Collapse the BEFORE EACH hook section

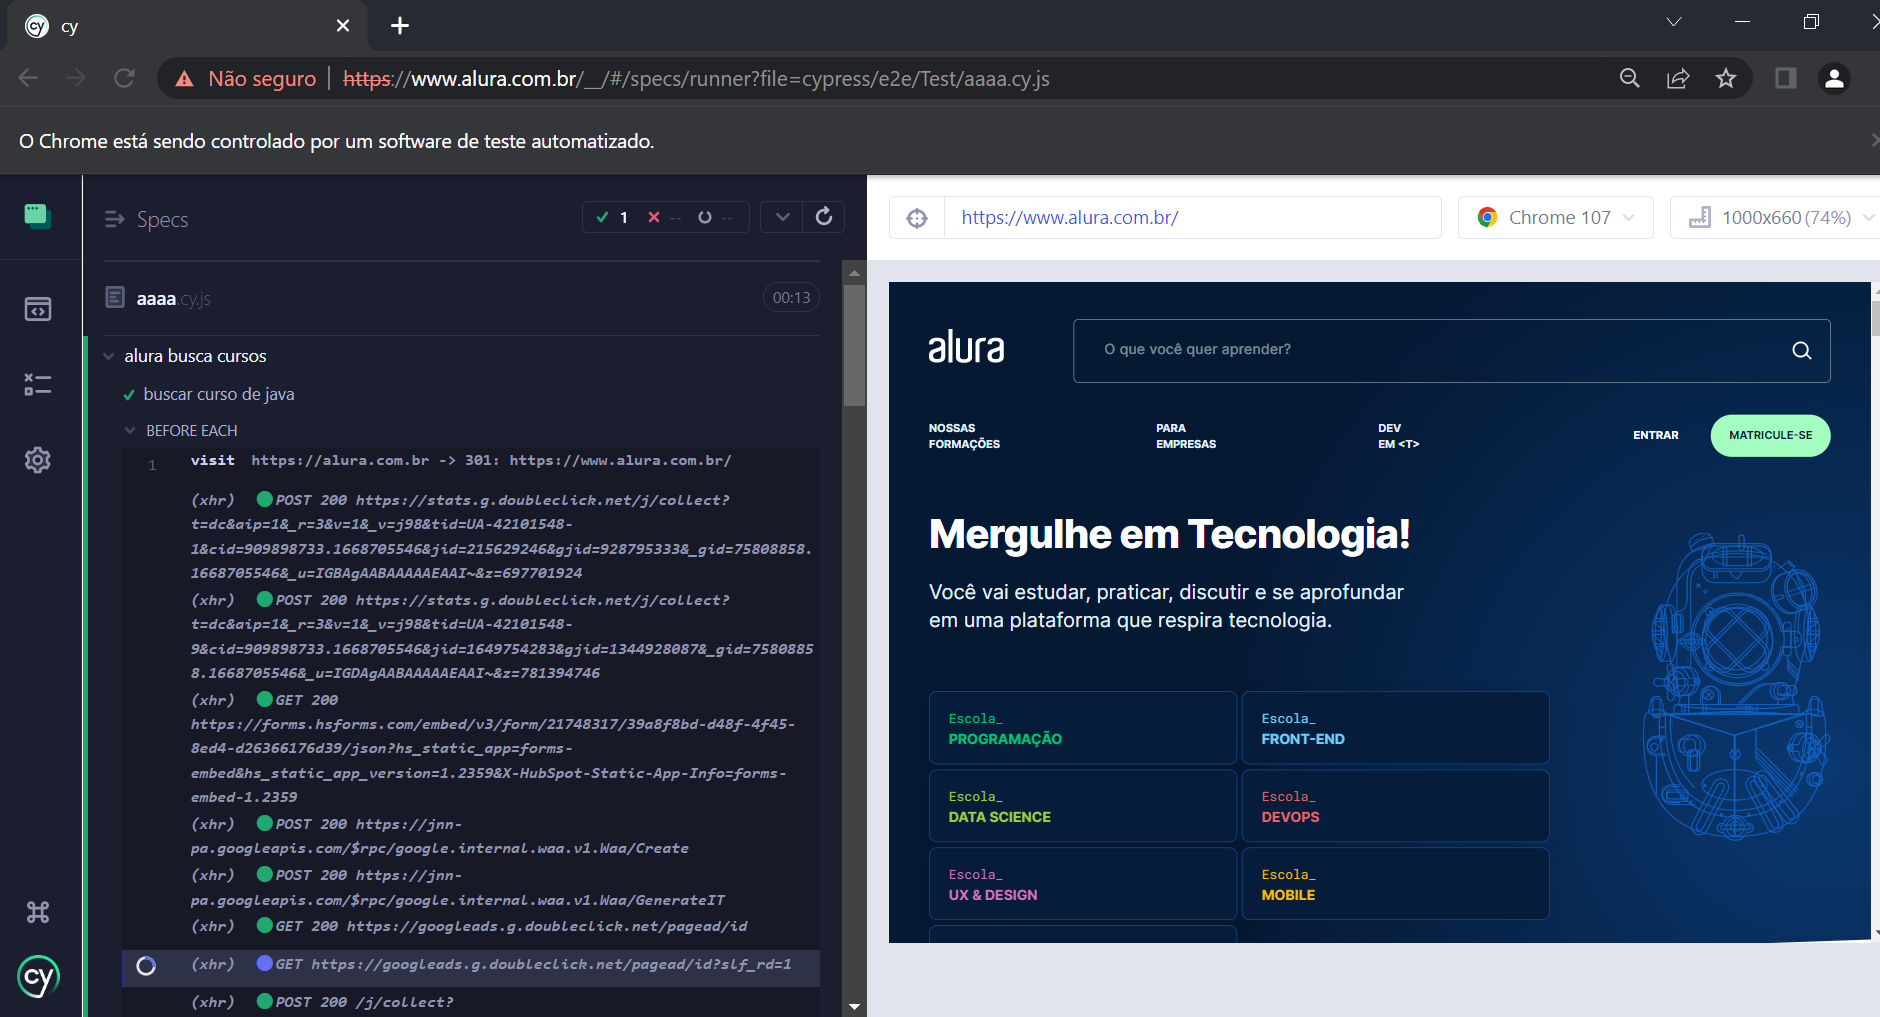tap(130, 431)
